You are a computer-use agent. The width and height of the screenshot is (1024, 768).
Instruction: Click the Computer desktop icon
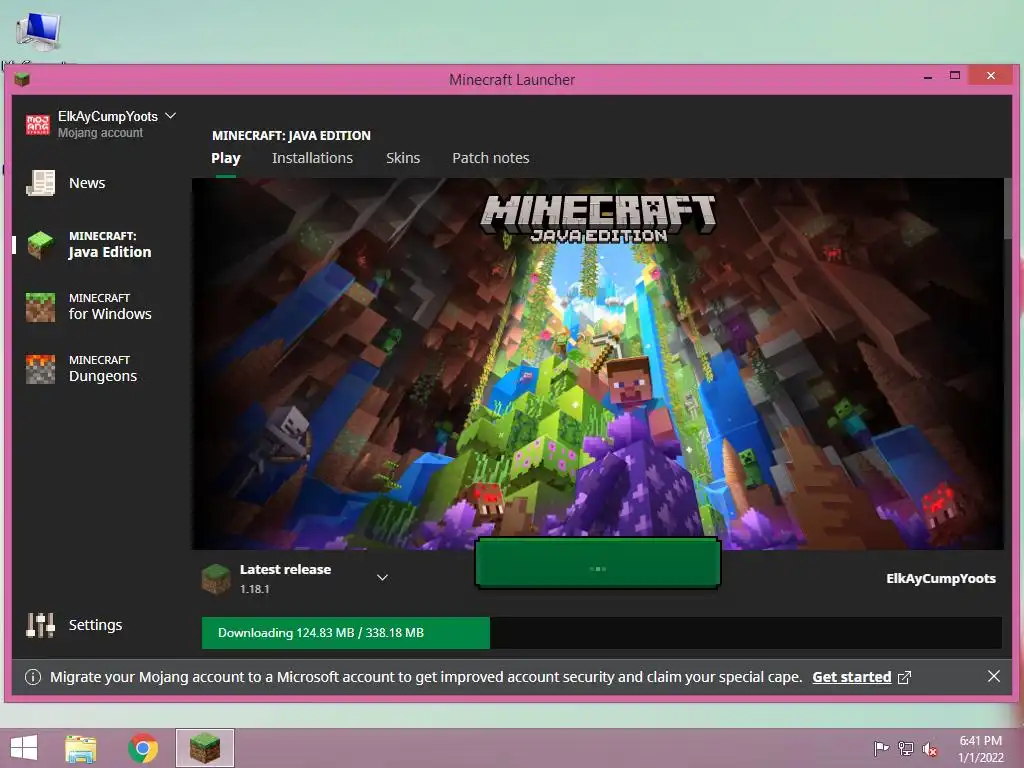tap(39, 31)
